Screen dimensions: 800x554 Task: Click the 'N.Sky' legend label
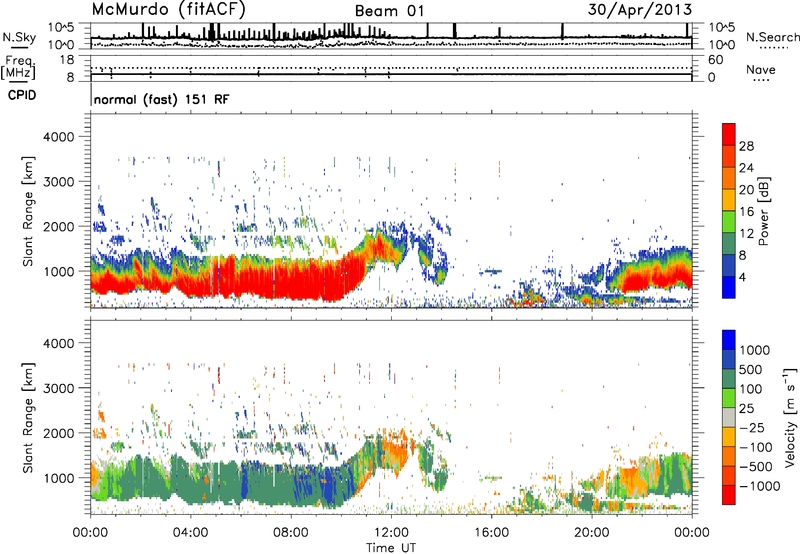coord(19,37)
